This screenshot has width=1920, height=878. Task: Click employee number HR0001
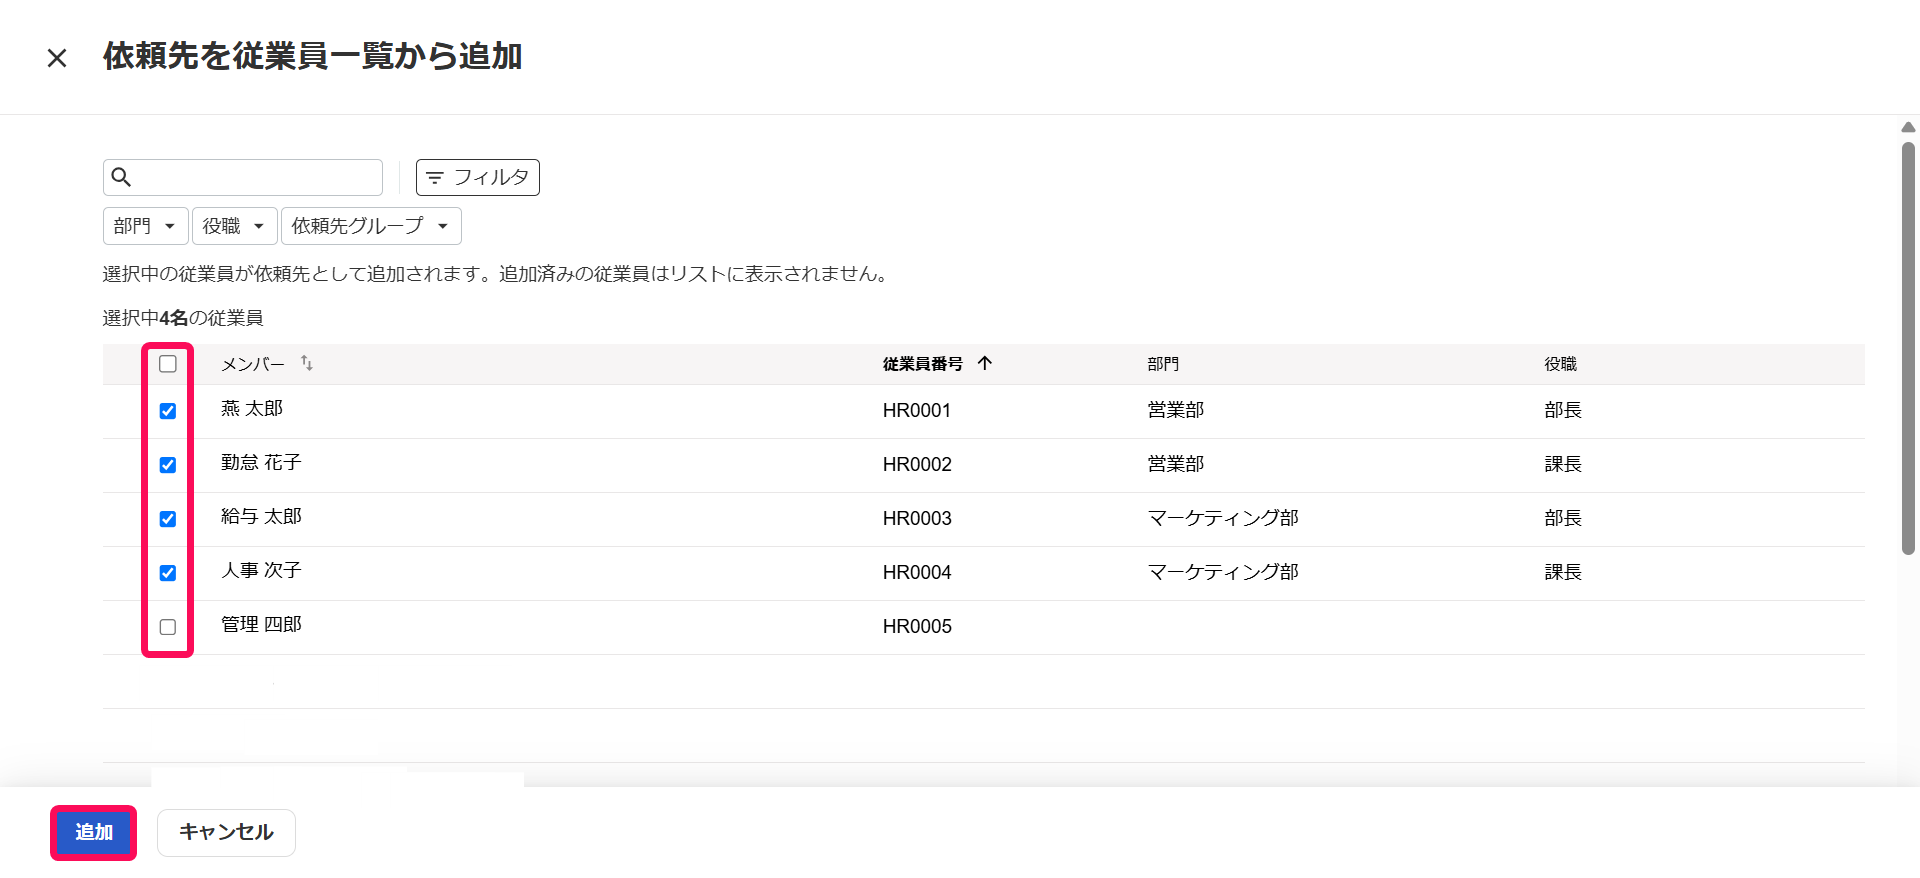click(917, 410)
